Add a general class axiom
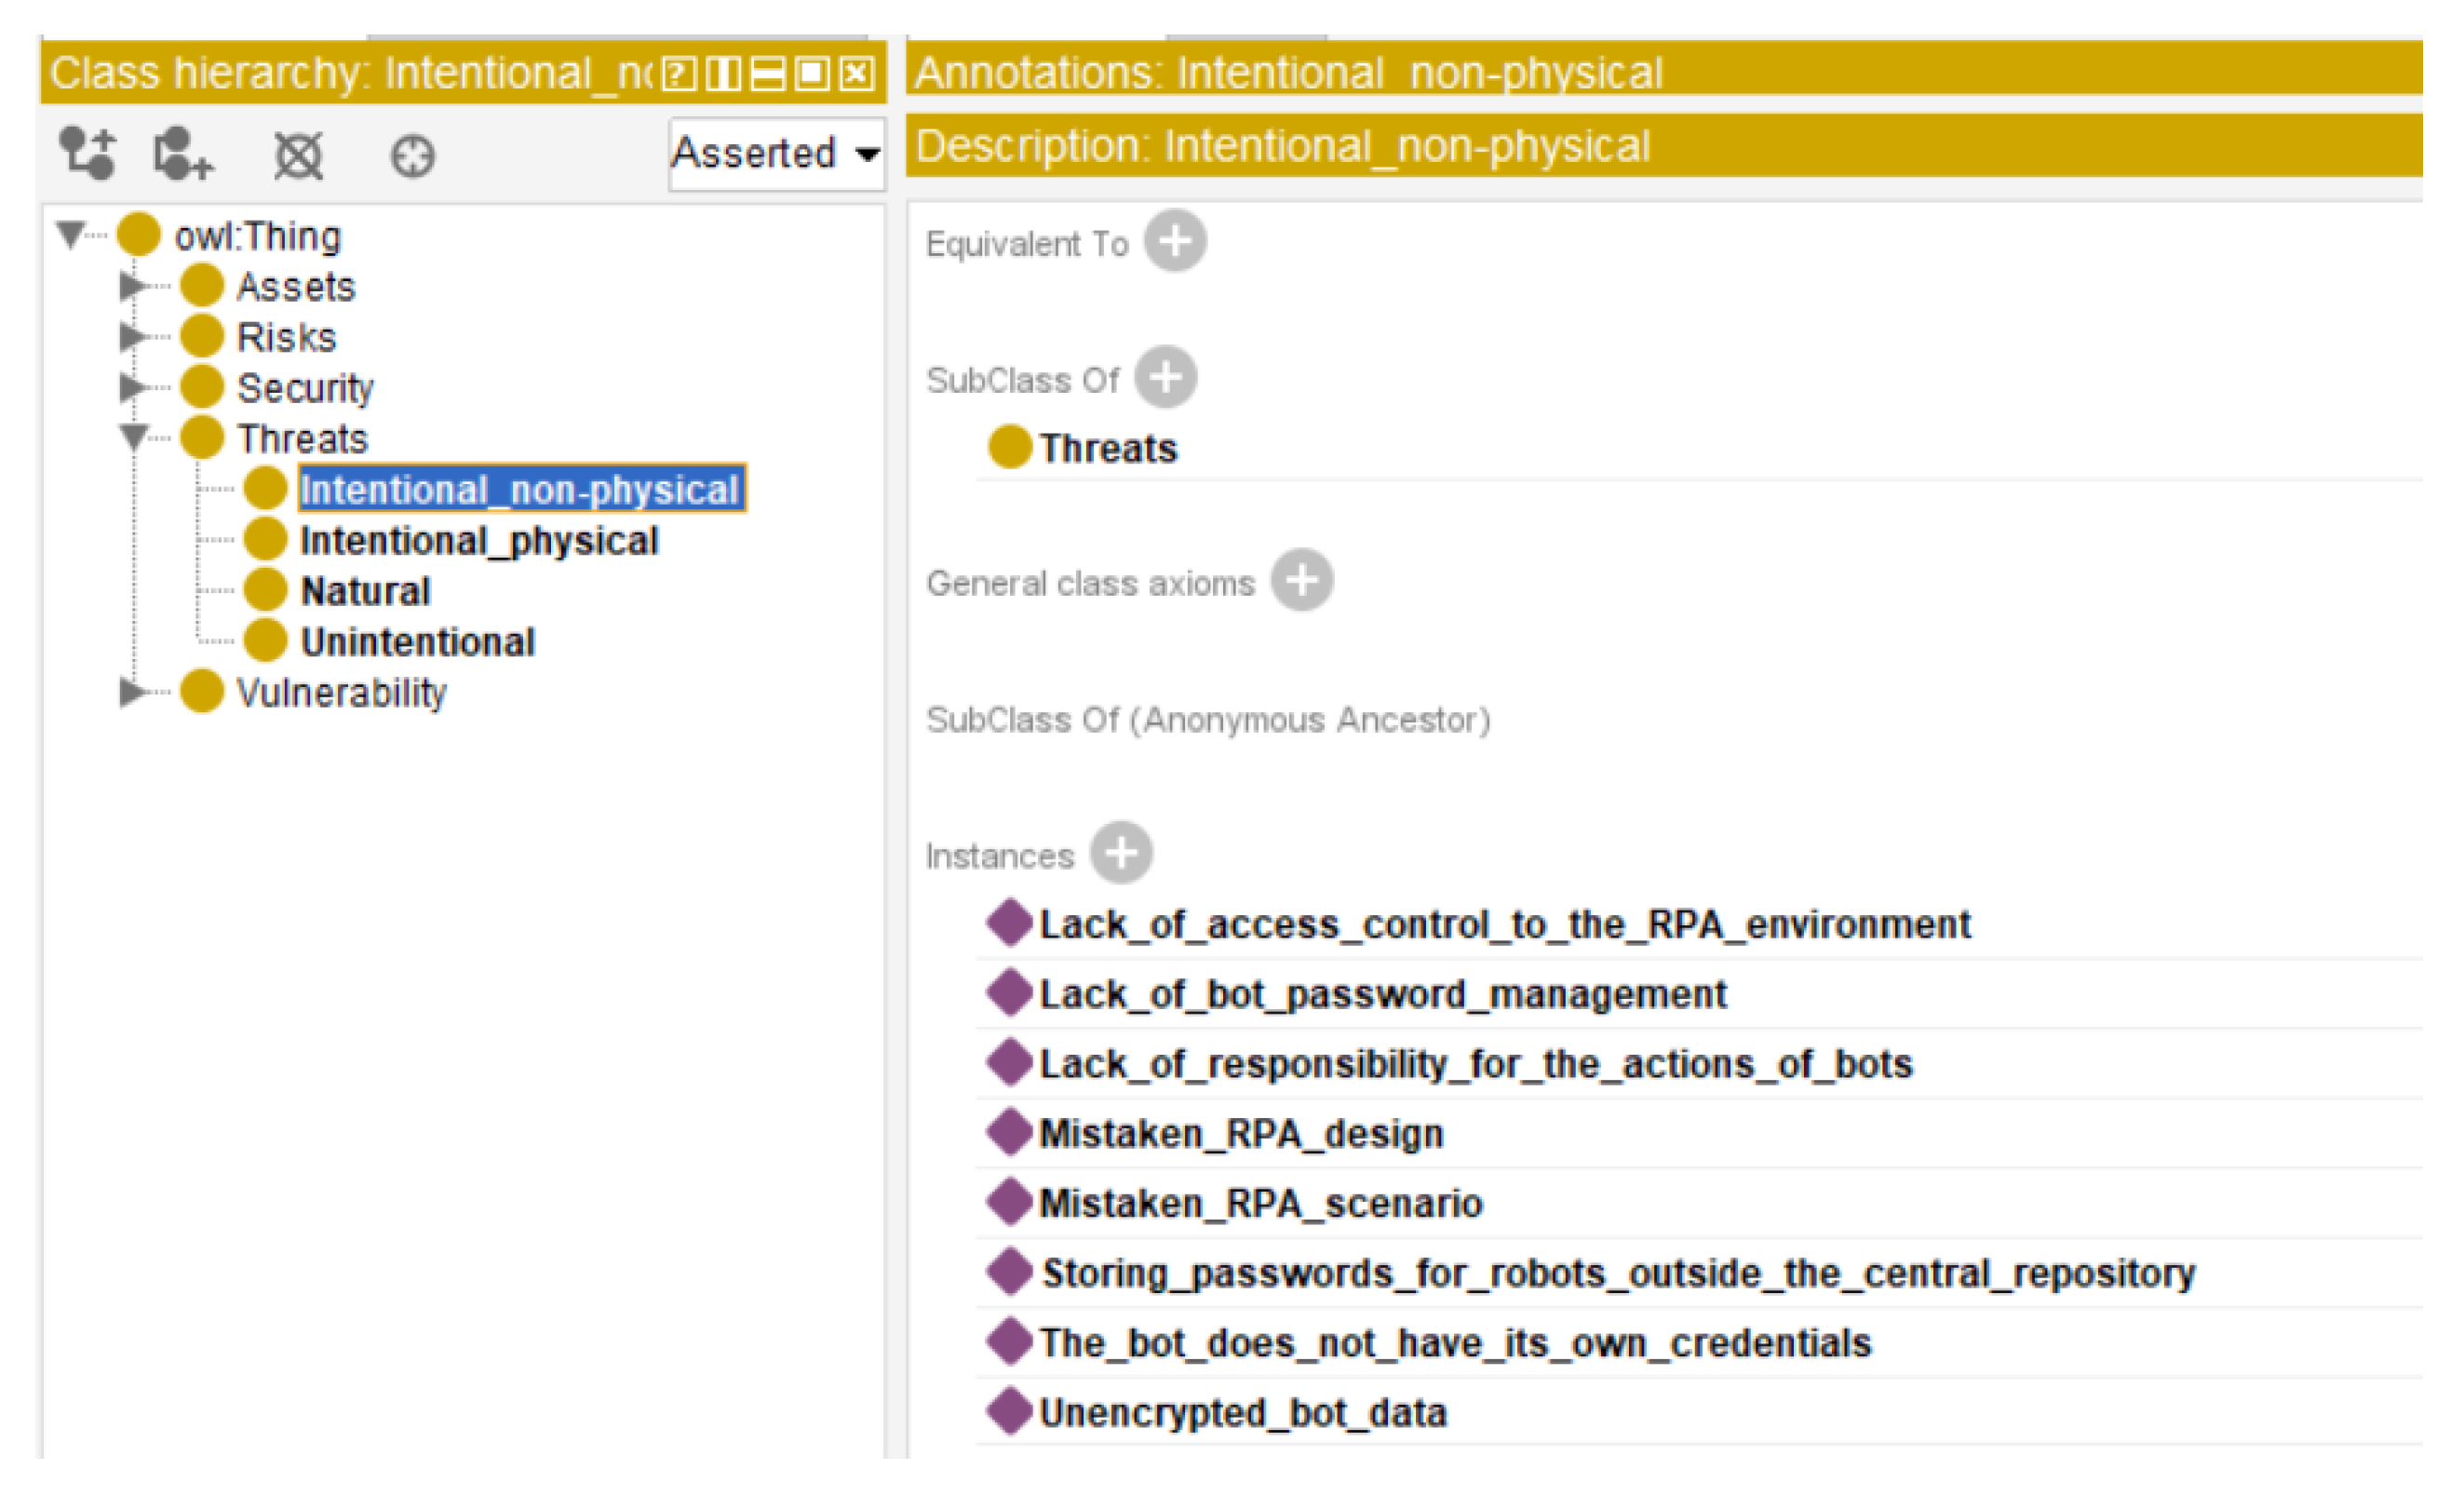The height and width of the screenshot is (1496, 2464). point(1301,580)
